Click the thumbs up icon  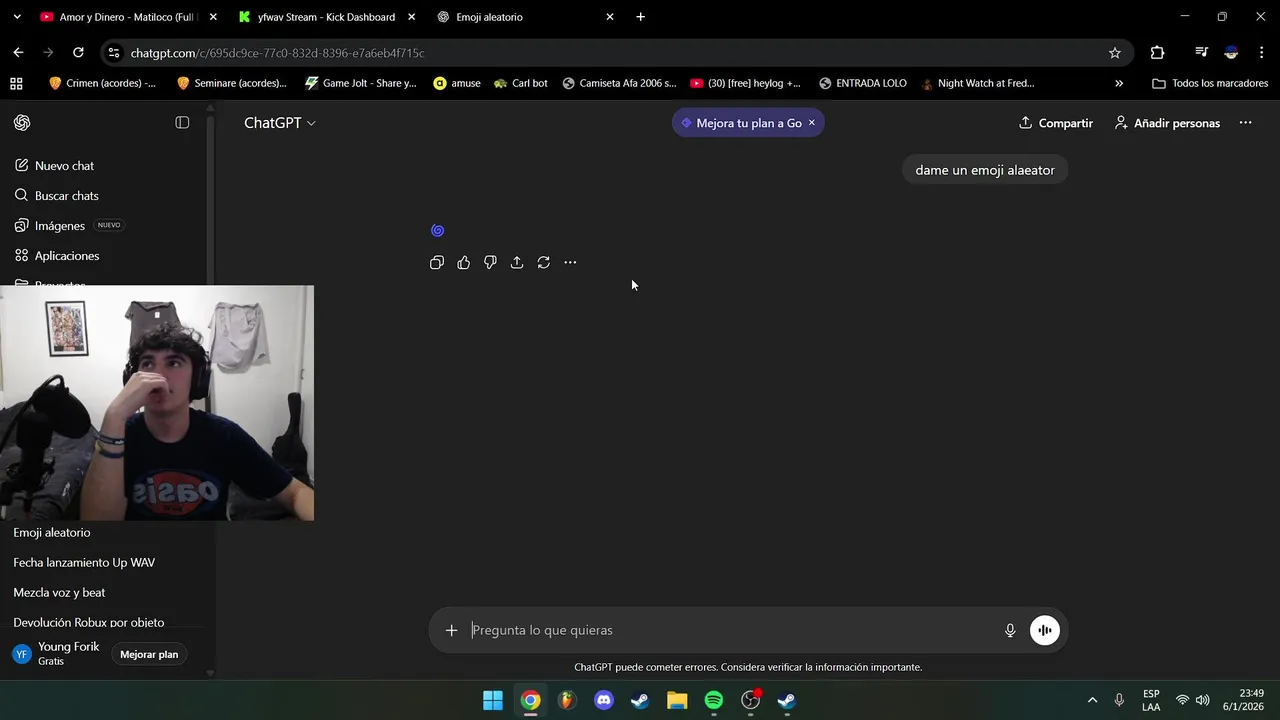(x=464, y=262)
